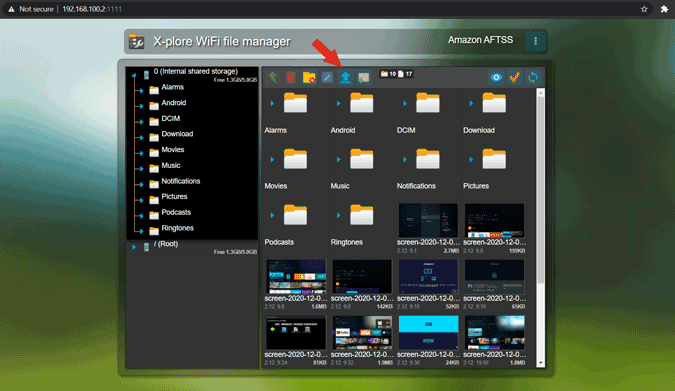Click the Amazon AFTSS device name
The height and width of the screenshot is (391, 675).
pyautogui.click(x=480, y=40)
